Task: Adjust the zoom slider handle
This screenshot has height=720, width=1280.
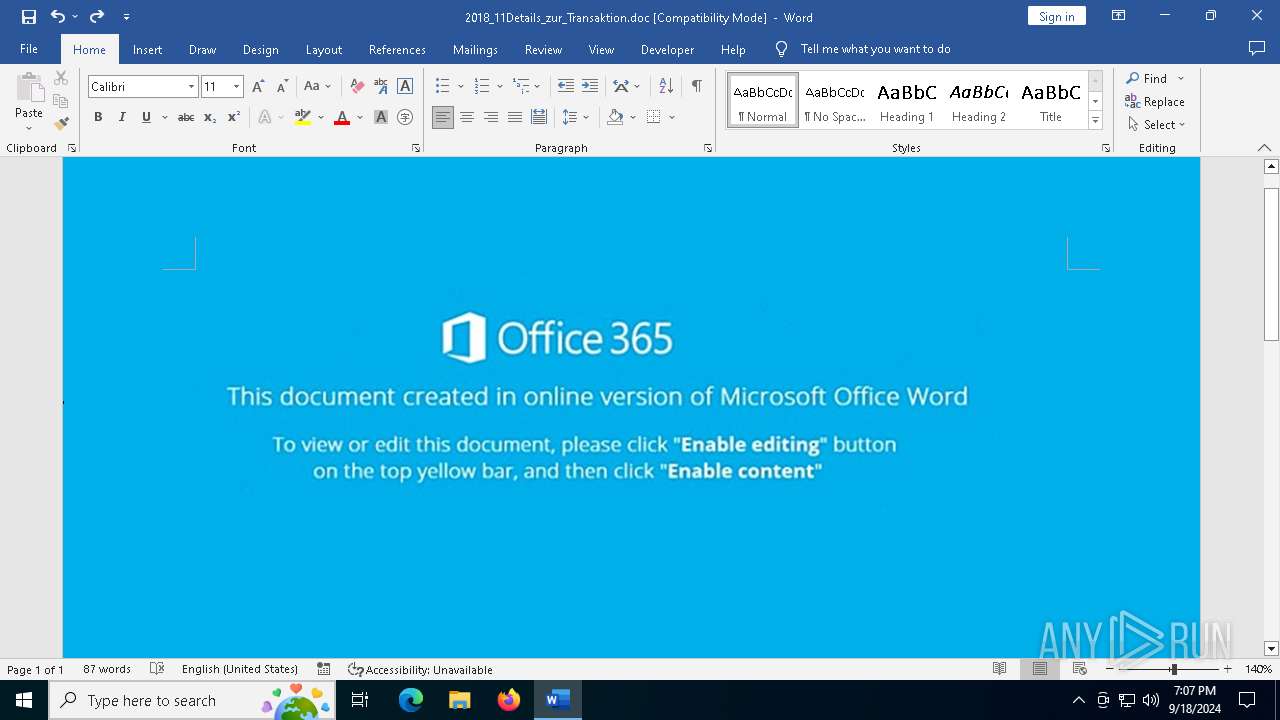Action: point(1174,669)
